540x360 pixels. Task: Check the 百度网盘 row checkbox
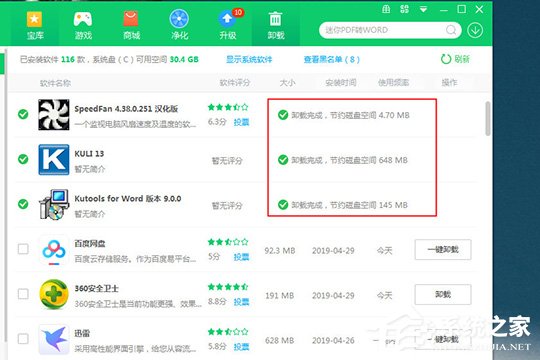23,249
